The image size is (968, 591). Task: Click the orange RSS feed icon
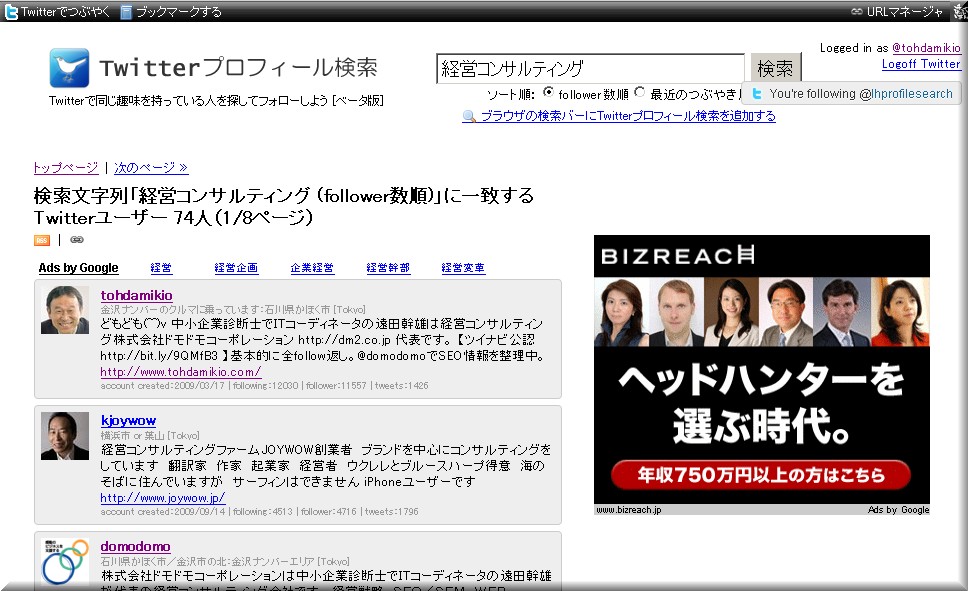pyautogui.click(x=42, y=240)
